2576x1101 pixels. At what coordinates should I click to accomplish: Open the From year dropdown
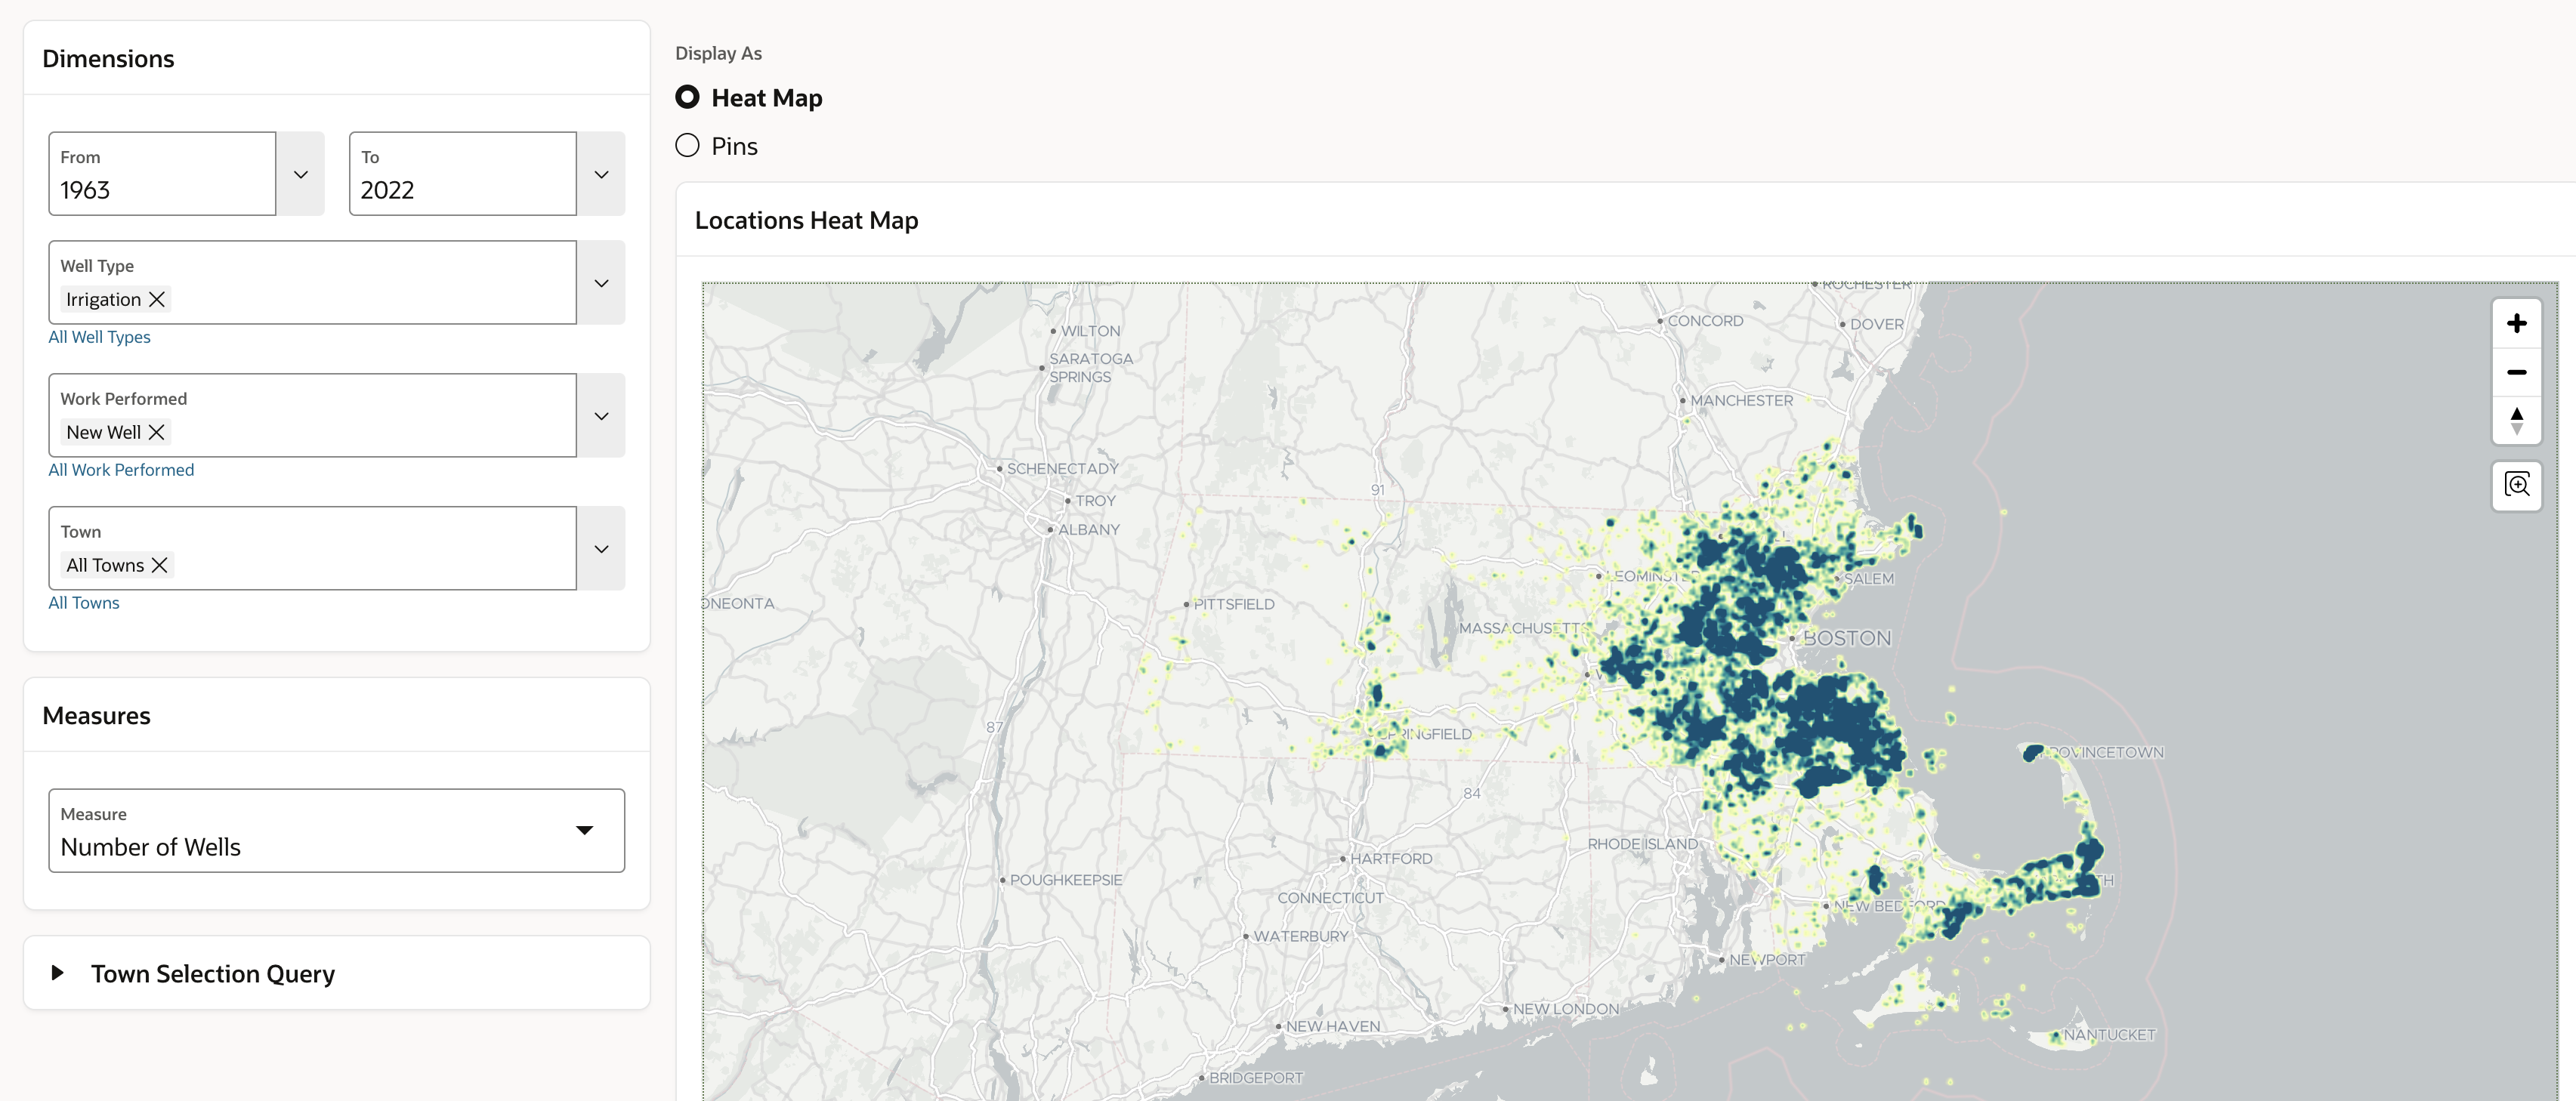click(300, 174)
